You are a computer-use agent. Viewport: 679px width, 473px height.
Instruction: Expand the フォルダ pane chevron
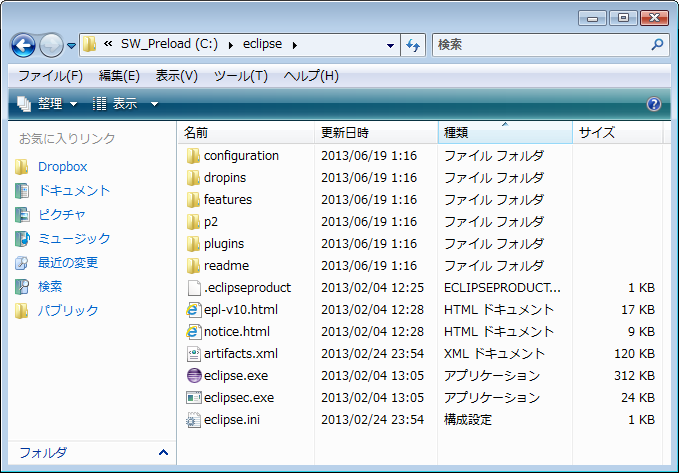pos(163,453)
